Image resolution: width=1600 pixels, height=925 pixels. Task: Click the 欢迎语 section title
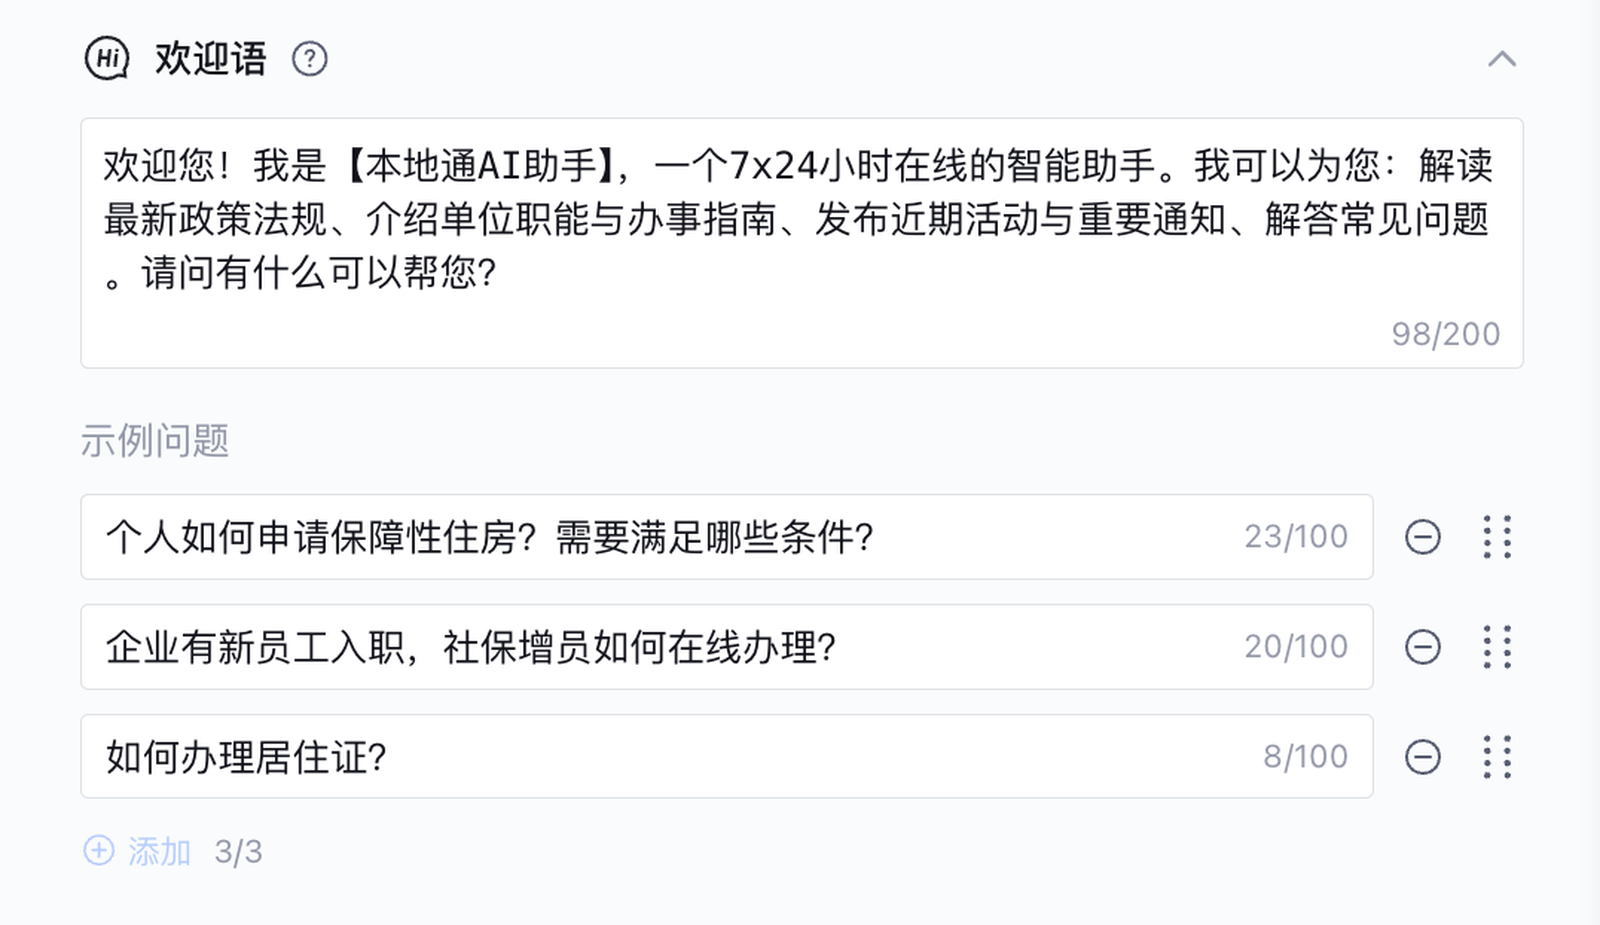(x=211, y=59)
